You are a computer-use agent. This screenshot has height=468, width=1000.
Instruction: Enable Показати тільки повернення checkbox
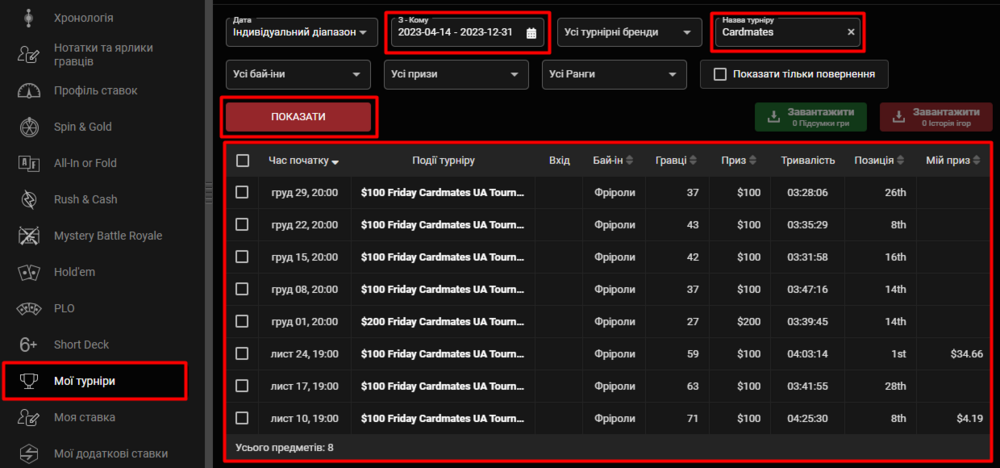pyautogui.click(x=720, y=75)
